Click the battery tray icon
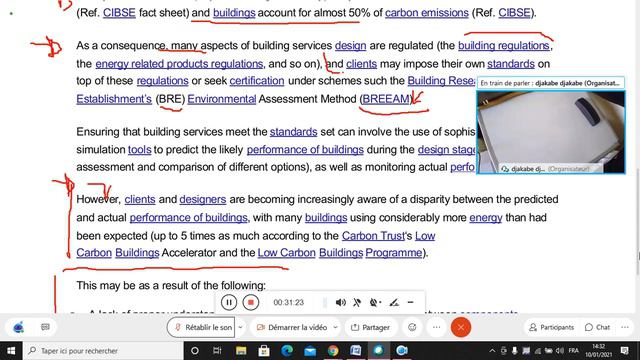 pyautogui.click(x=549, y=351)
